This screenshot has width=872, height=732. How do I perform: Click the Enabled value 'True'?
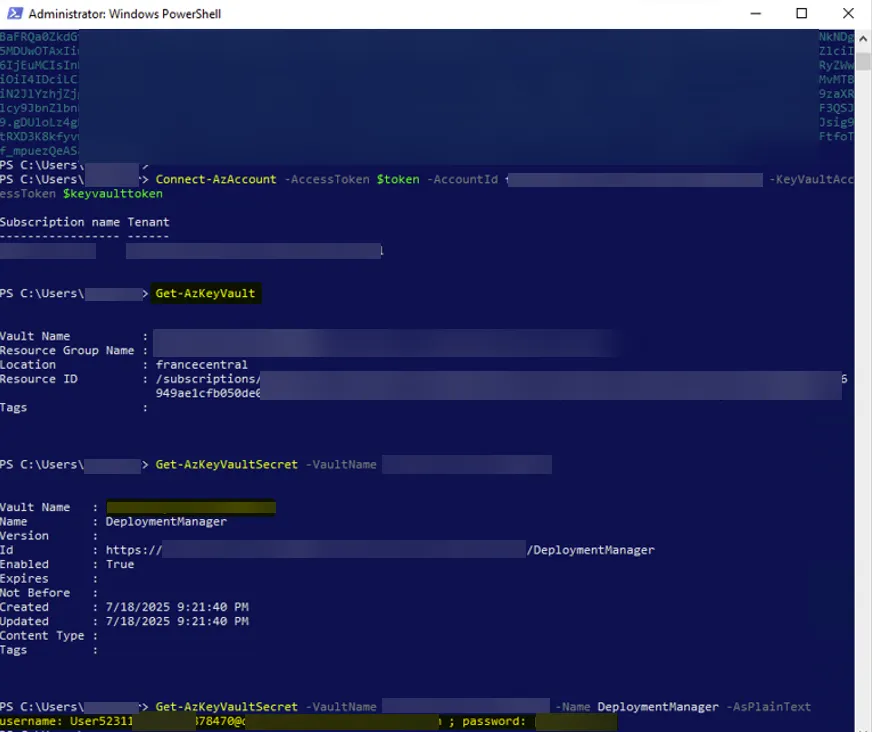[x=120, y=565]
